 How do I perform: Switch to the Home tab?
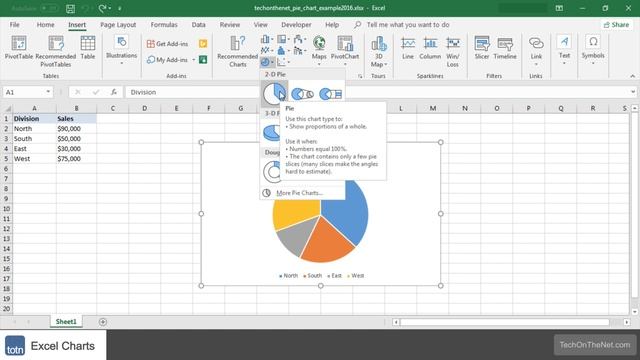[45, 25]
